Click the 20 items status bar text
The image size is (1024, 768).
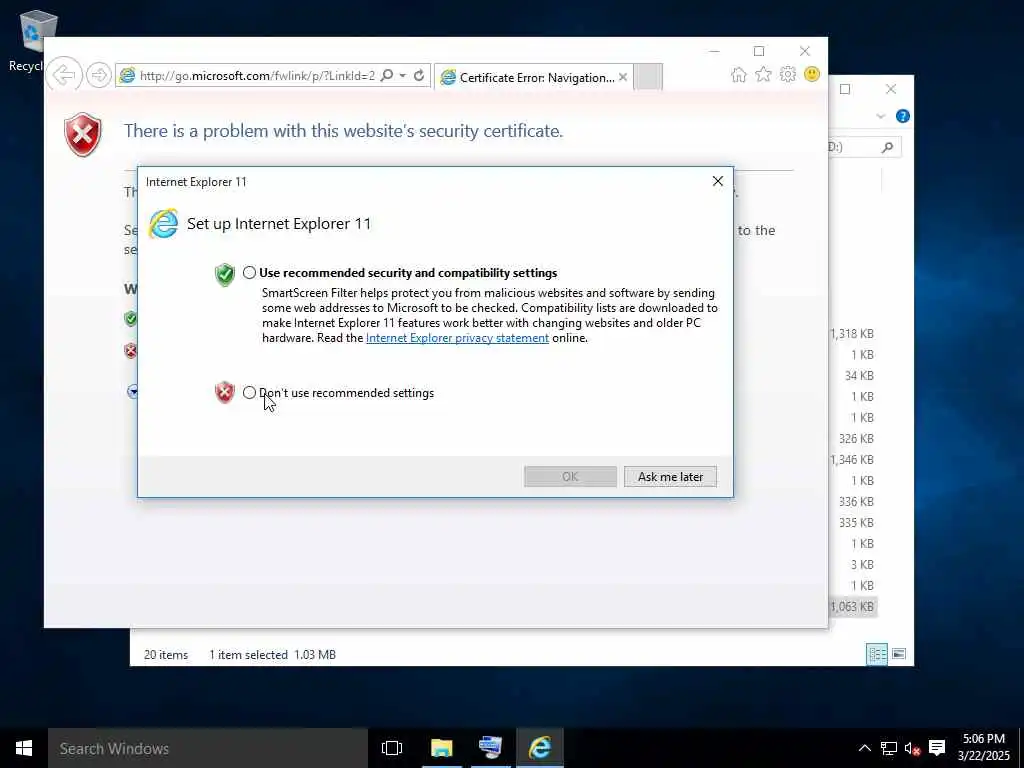[166, 654]
